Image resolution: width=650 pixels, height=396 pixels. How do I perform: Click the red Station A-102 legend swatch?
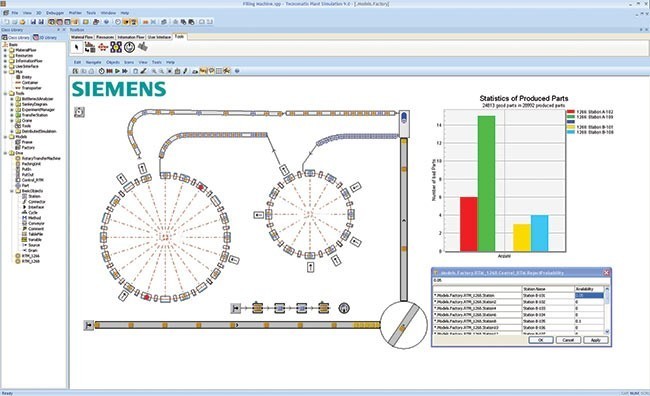571,112
